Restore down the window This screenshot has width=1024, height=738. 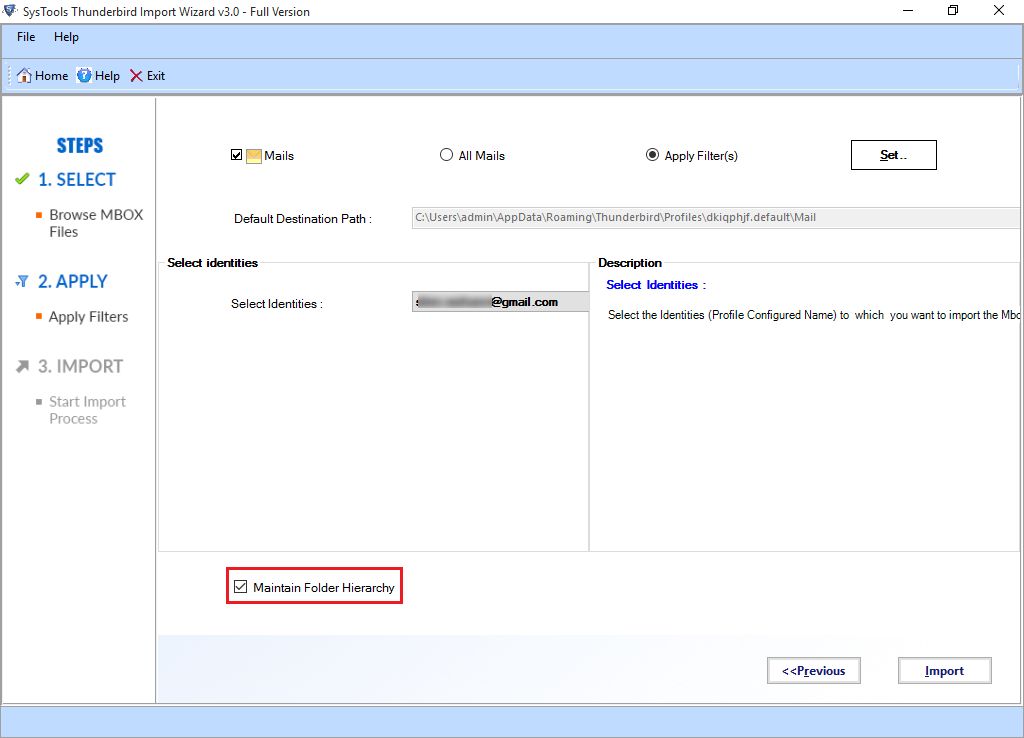[953, 10]
